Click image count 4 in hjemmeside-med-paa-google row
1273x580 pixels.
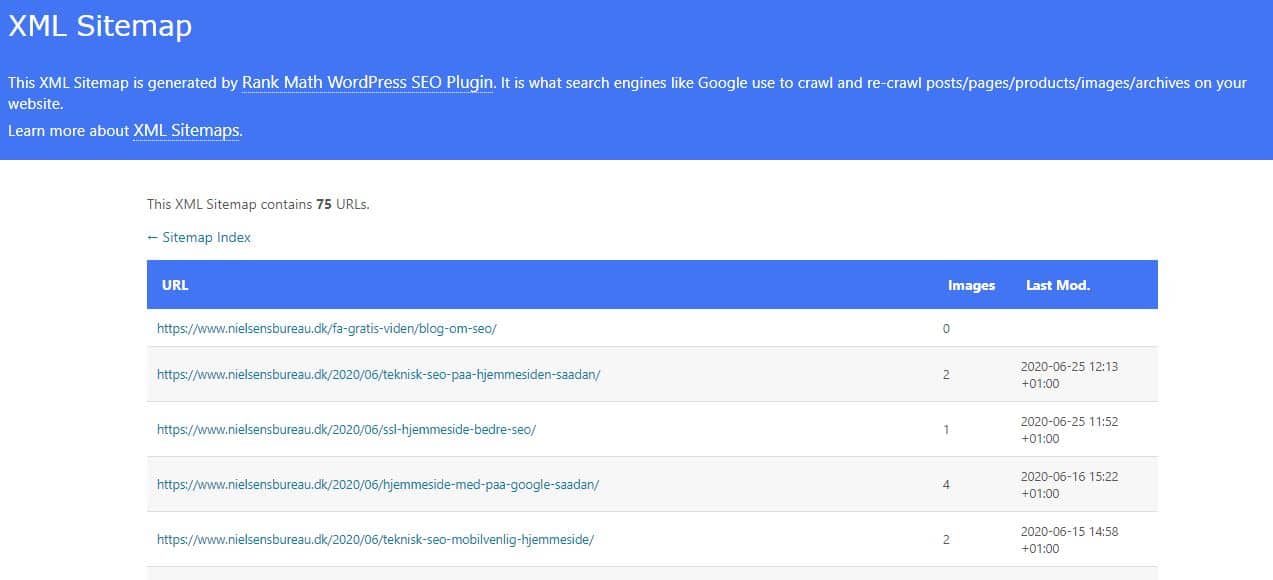coord(946,485)
